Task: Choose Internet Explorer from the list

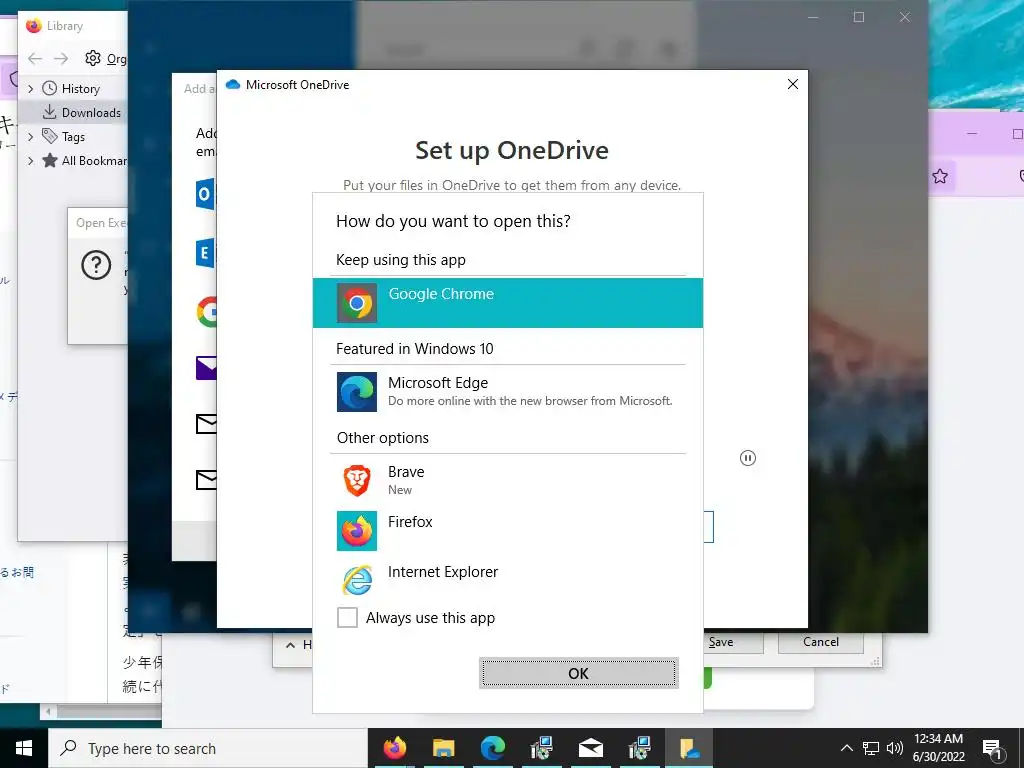Action: click(507, 579)
